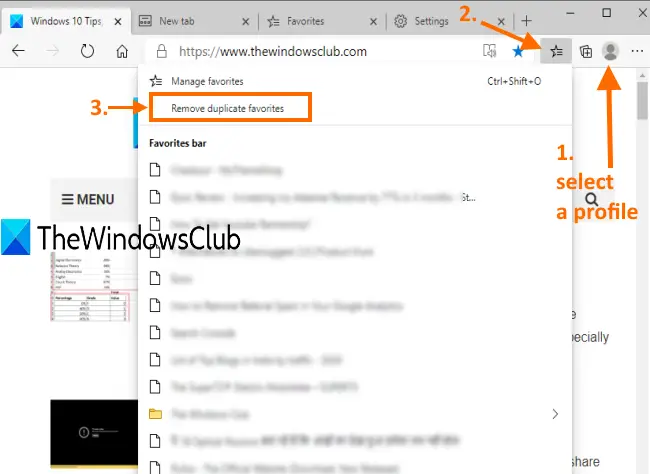Close the Windows 10 Tips tab
The height and width of the screenshot is (474, 650).
tap(118, 22)
